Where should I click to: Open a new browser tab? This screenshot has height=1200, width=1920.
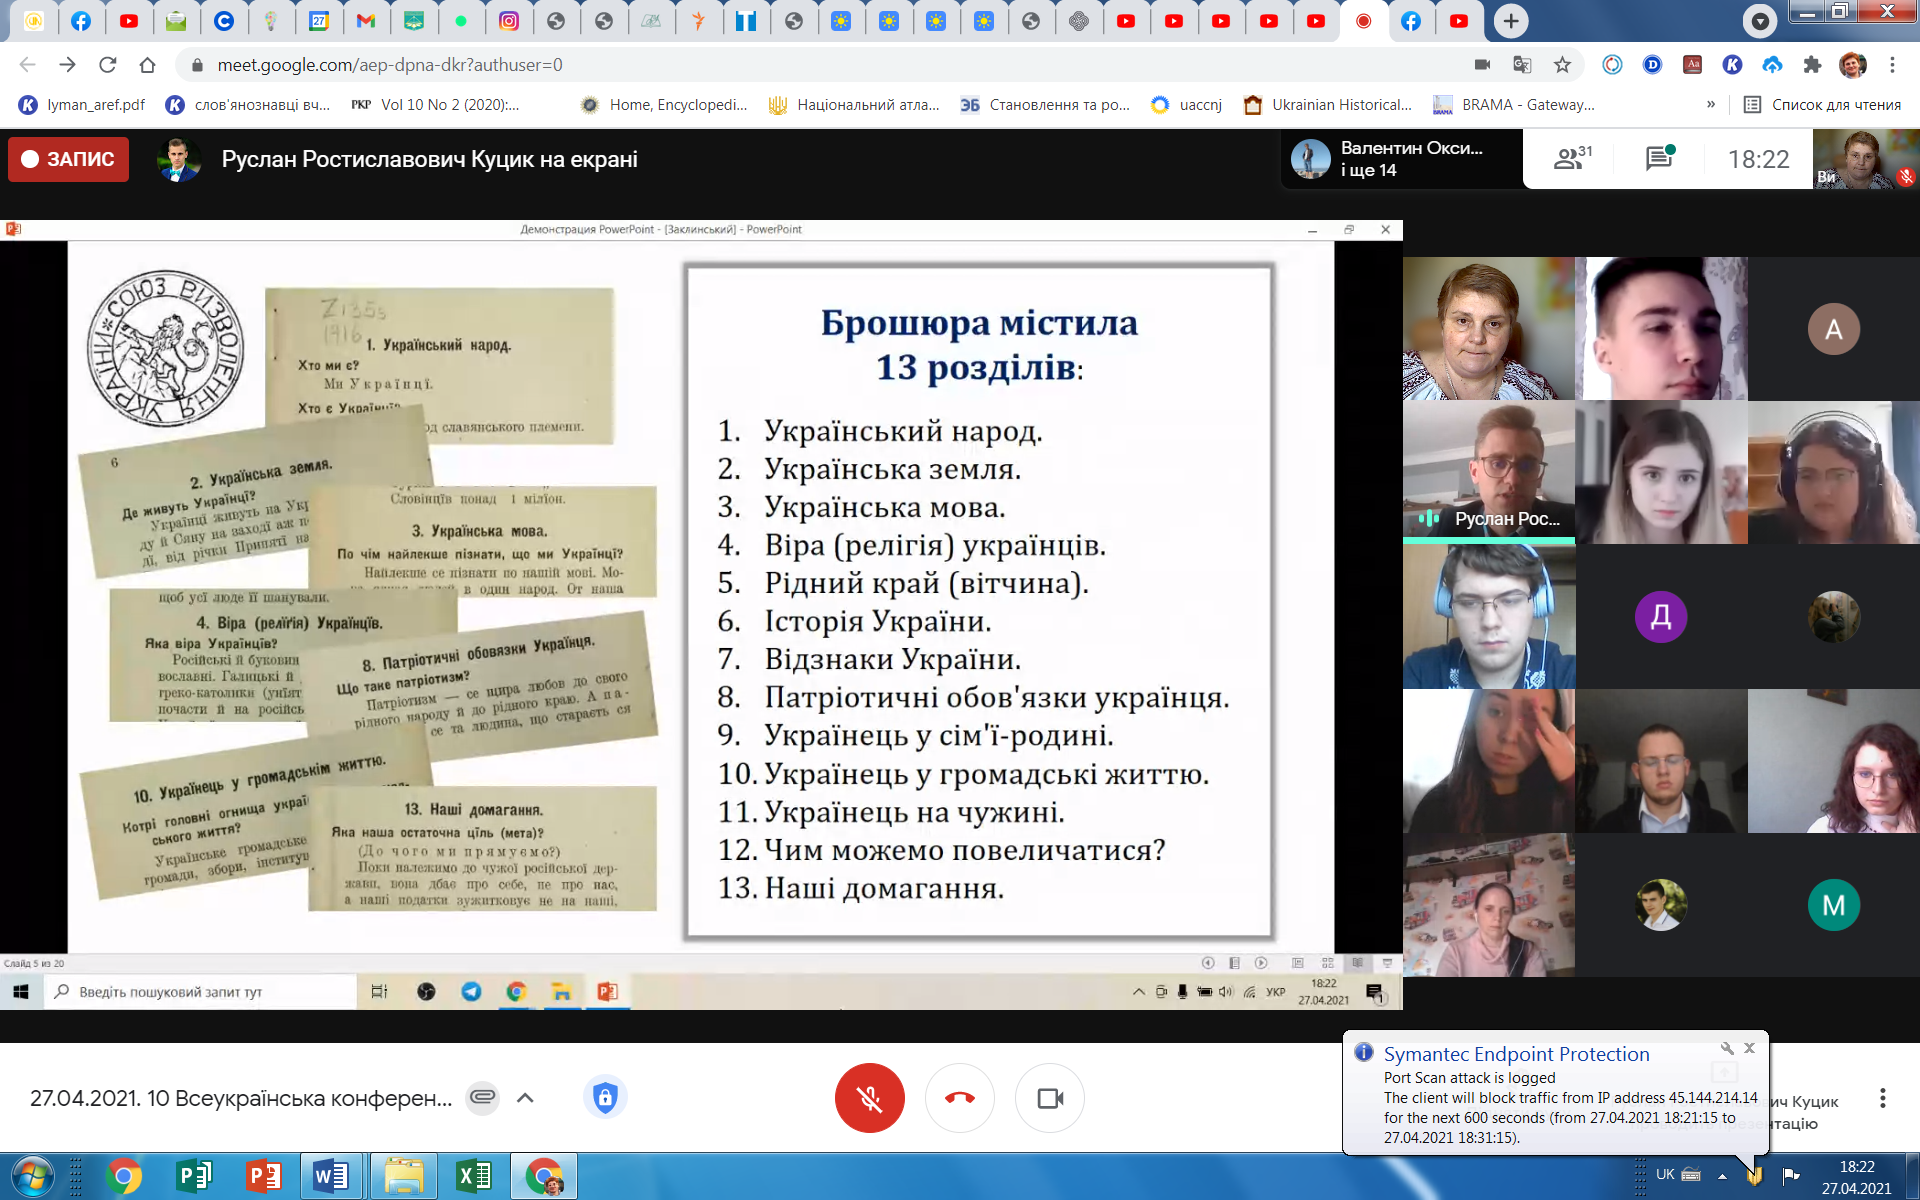click(x=1510, y=21)
